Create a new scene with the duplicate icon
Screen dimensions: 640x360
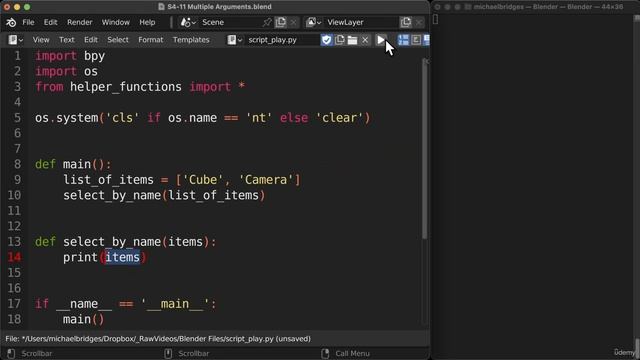click(280, 22)
